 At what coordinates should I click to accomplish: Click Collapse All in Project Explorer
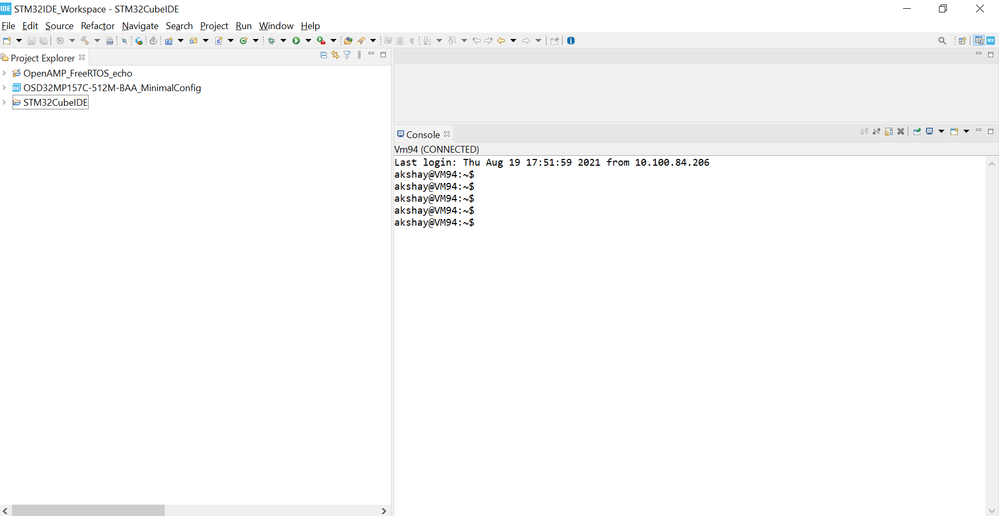[324, 55]
